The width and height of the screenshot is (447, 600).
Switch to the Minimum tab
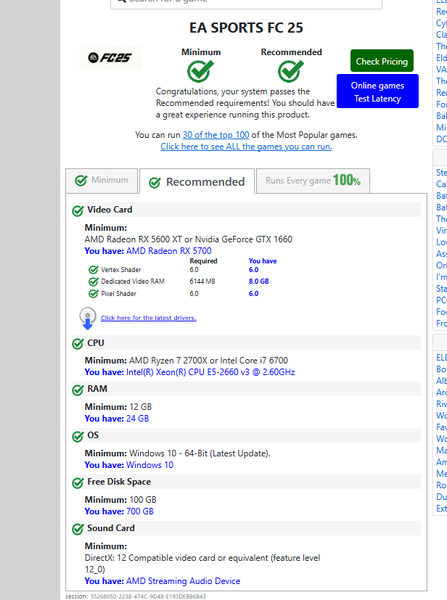click(x=101, y=180)
